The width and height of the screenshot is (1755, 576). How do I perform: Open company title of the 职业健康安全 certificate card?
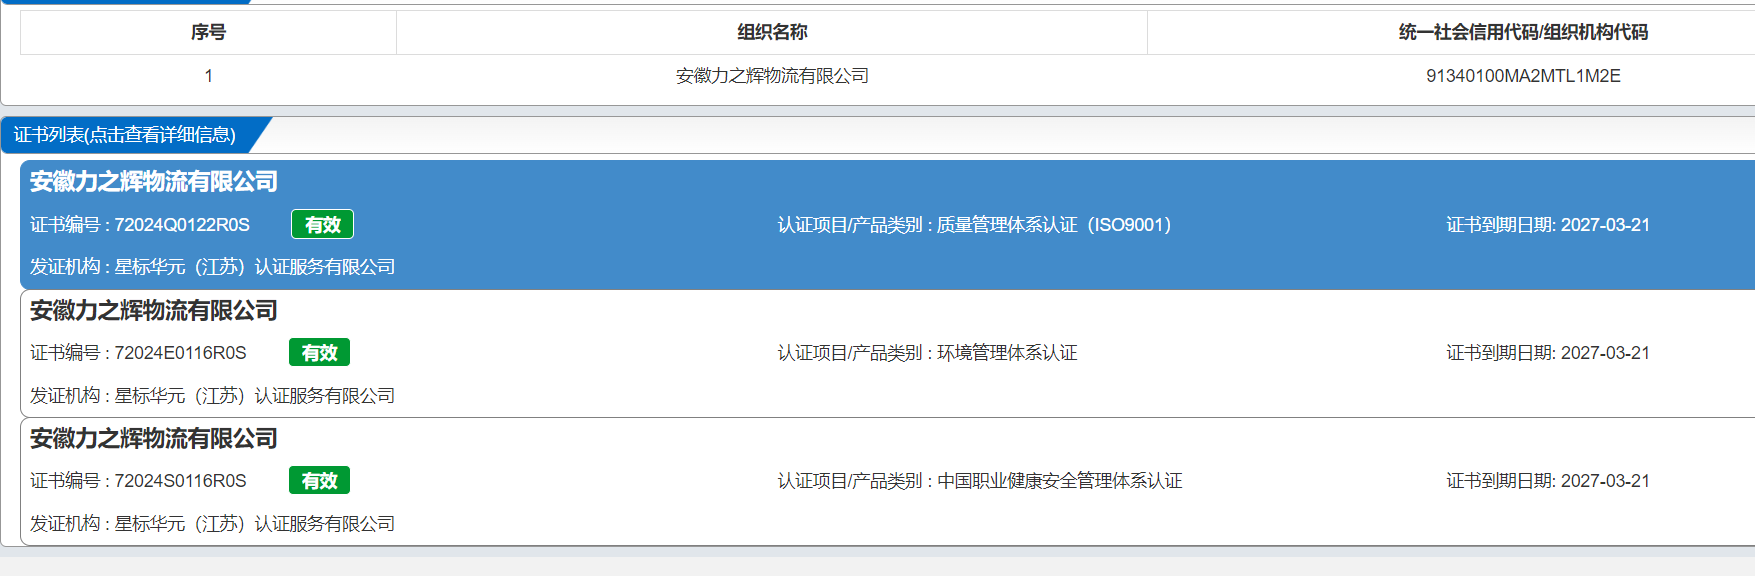click(154, 438)
